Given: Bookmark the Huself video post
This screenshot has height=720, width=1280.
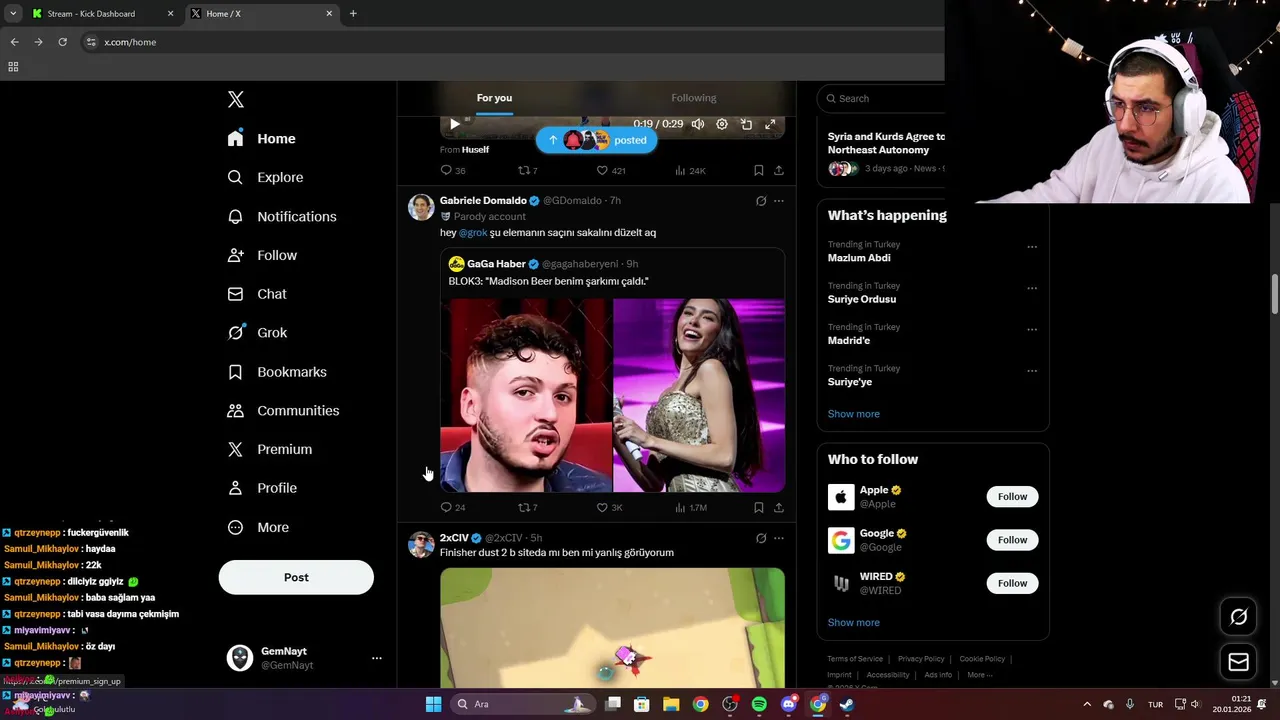Looking at the screenshot, I should (x=758, y=170).
